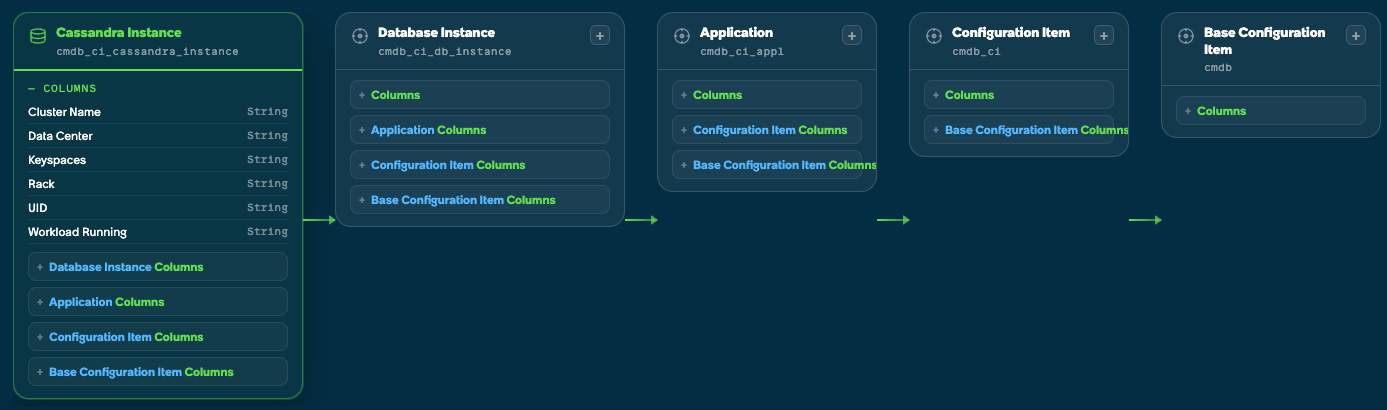Screen dimensions: 1387x410
Task: Click the target icon beside Database Instance
Action: pyautogui.click(x=360, y=36)
